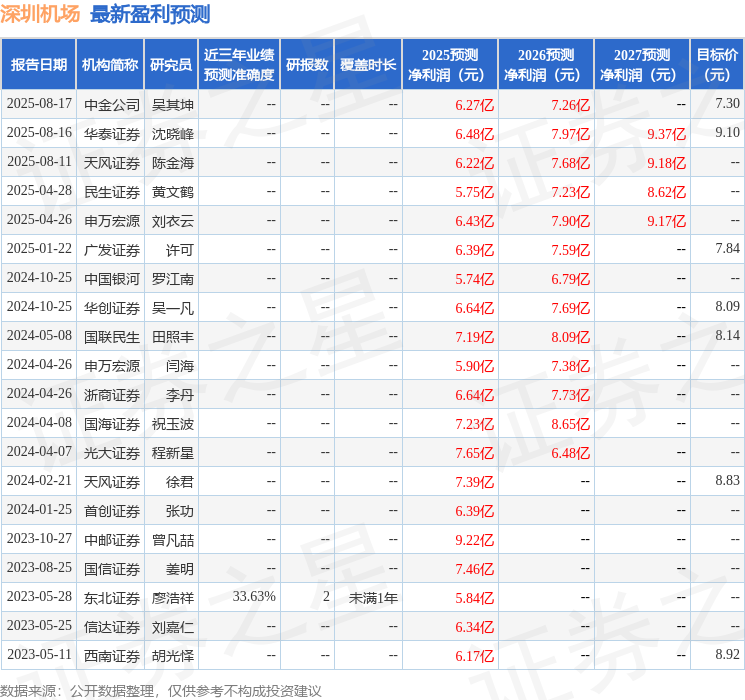The image size is (745, 700).
Task: Click the 未满1年 coverage duration cell
Action: 373,597
